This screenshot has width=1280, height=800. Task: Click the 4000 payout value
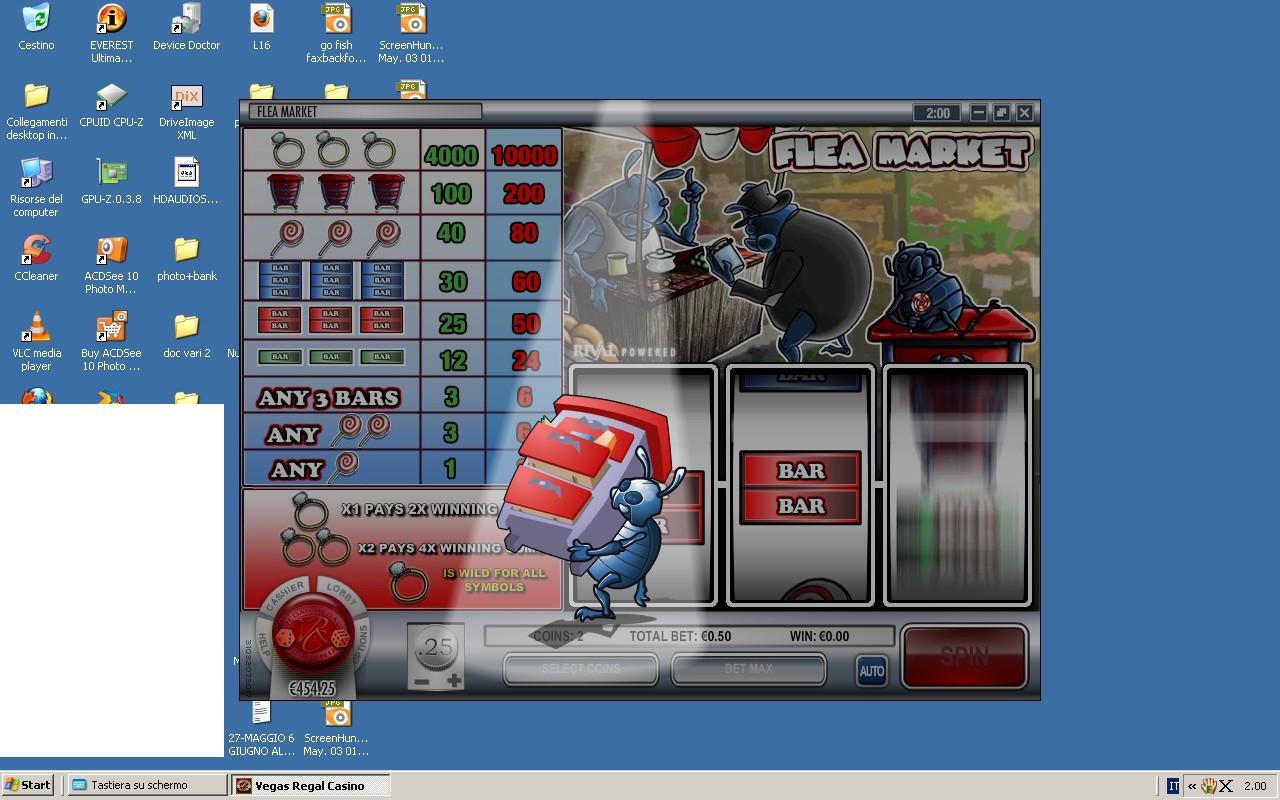click(451, 155)
